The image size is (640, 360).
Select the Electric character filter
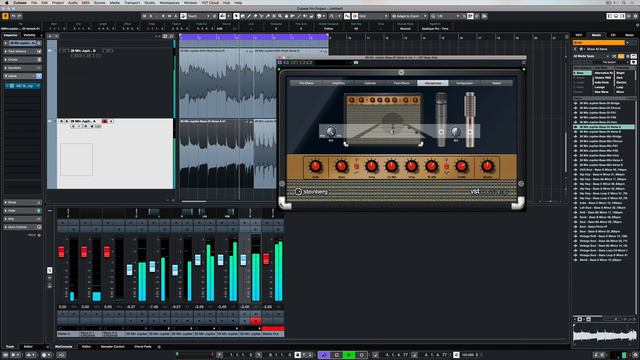point(622,82)
